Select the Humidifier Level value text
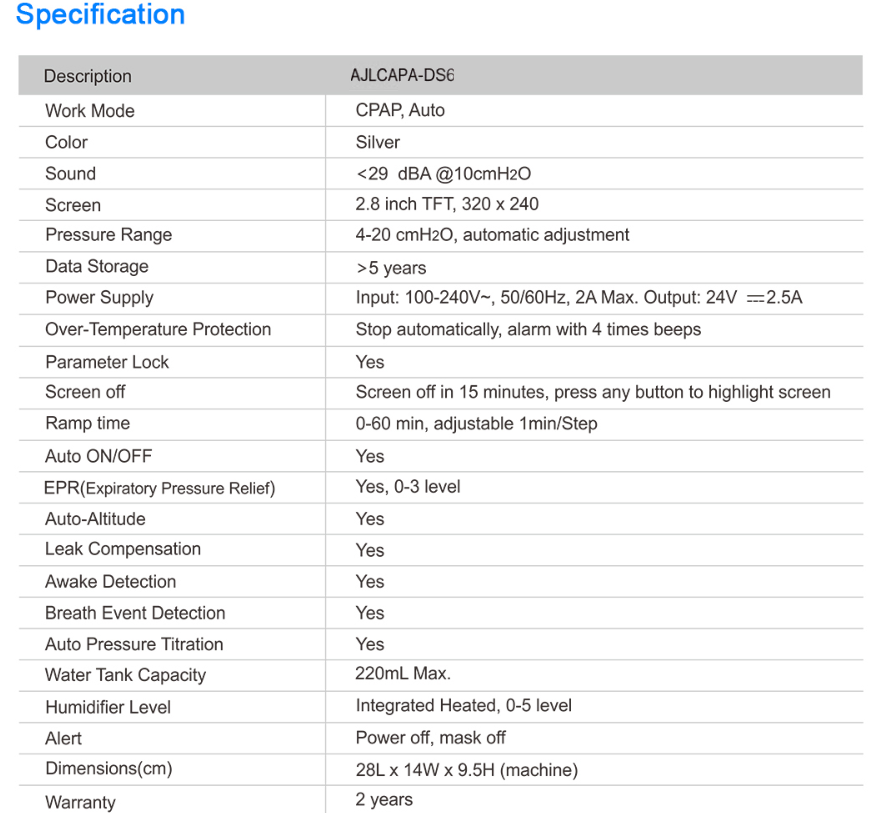888x813 pixels. 463,705
